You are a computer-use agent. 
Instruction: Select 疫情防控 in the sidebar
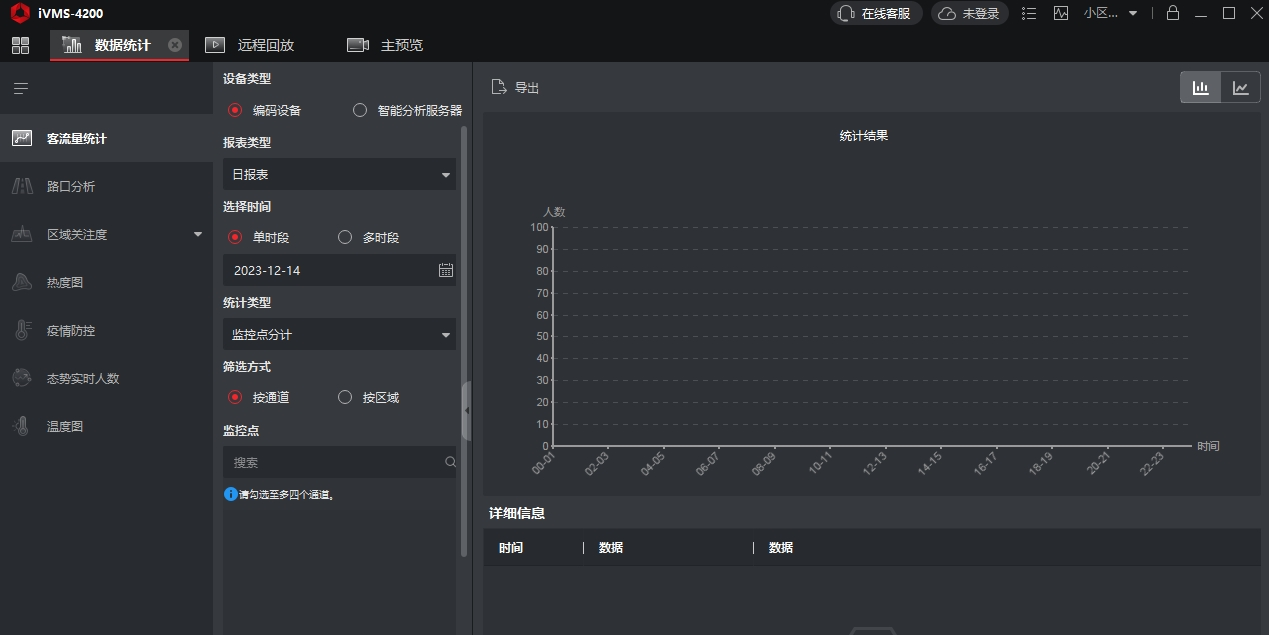[106, 331]
